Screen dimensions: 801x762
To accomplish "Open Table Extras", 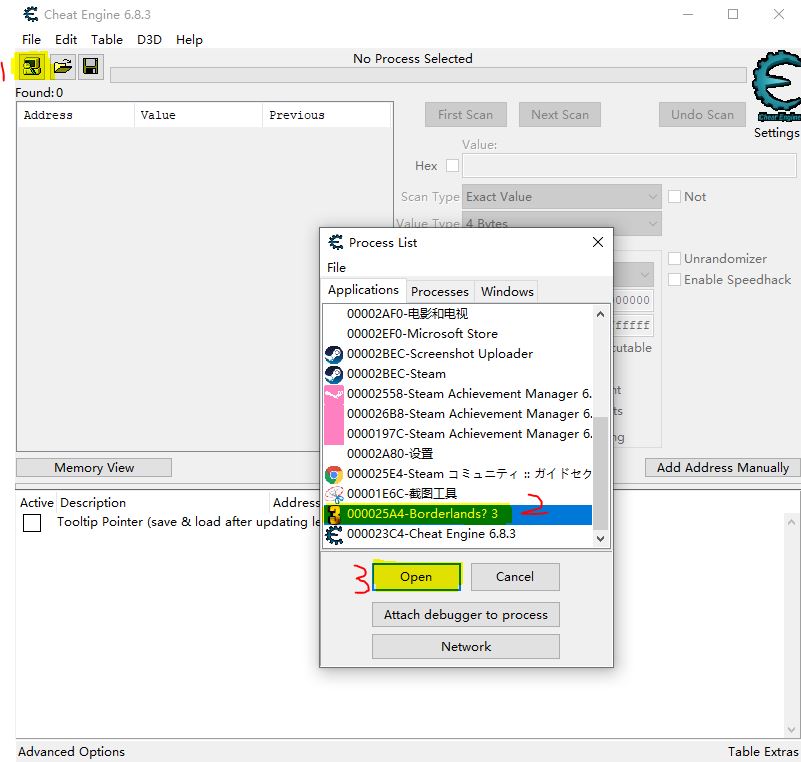I will coord(763,751).
